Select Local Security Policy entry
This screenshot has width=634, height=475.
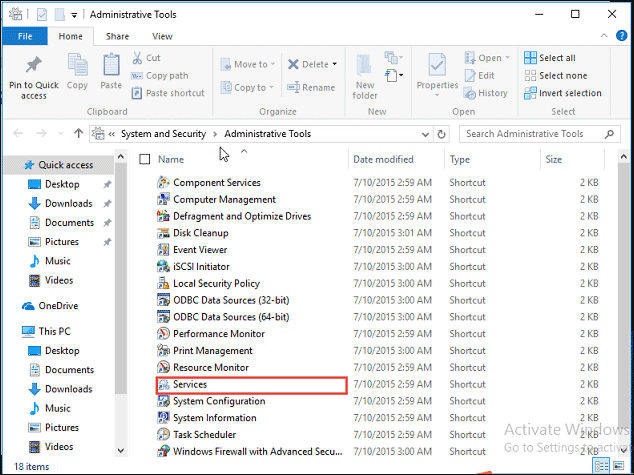pos(216,284)
